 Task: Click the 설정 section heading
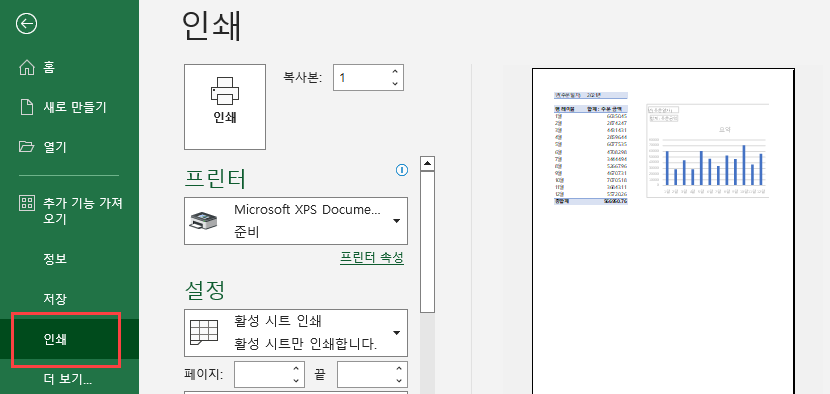[x=205, y=290]
